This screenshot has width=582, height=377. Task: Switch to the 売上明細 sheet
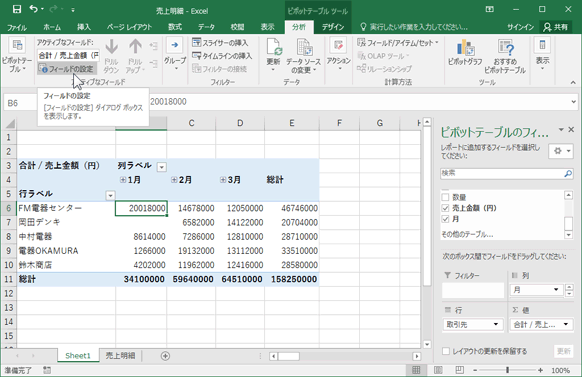point(120,355)
